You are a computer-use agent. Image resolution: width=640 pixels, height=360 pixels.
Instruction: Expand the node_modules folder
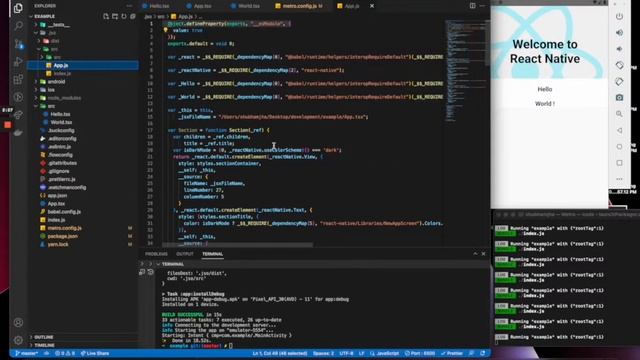64,98
